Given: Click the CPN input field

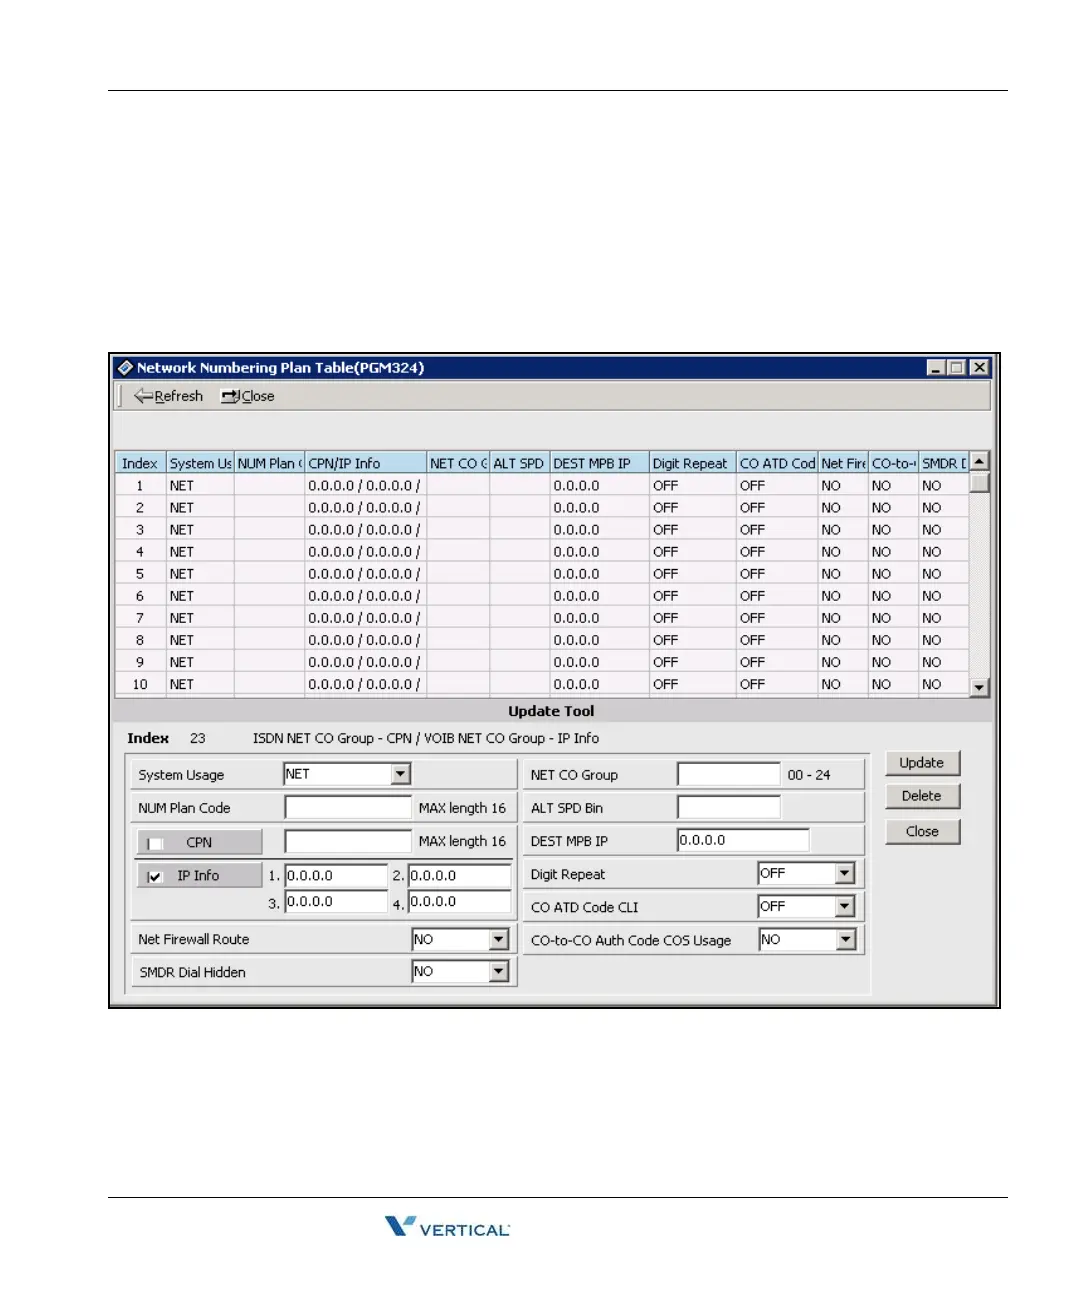Looking at the screenshot, I should point(348,841).
